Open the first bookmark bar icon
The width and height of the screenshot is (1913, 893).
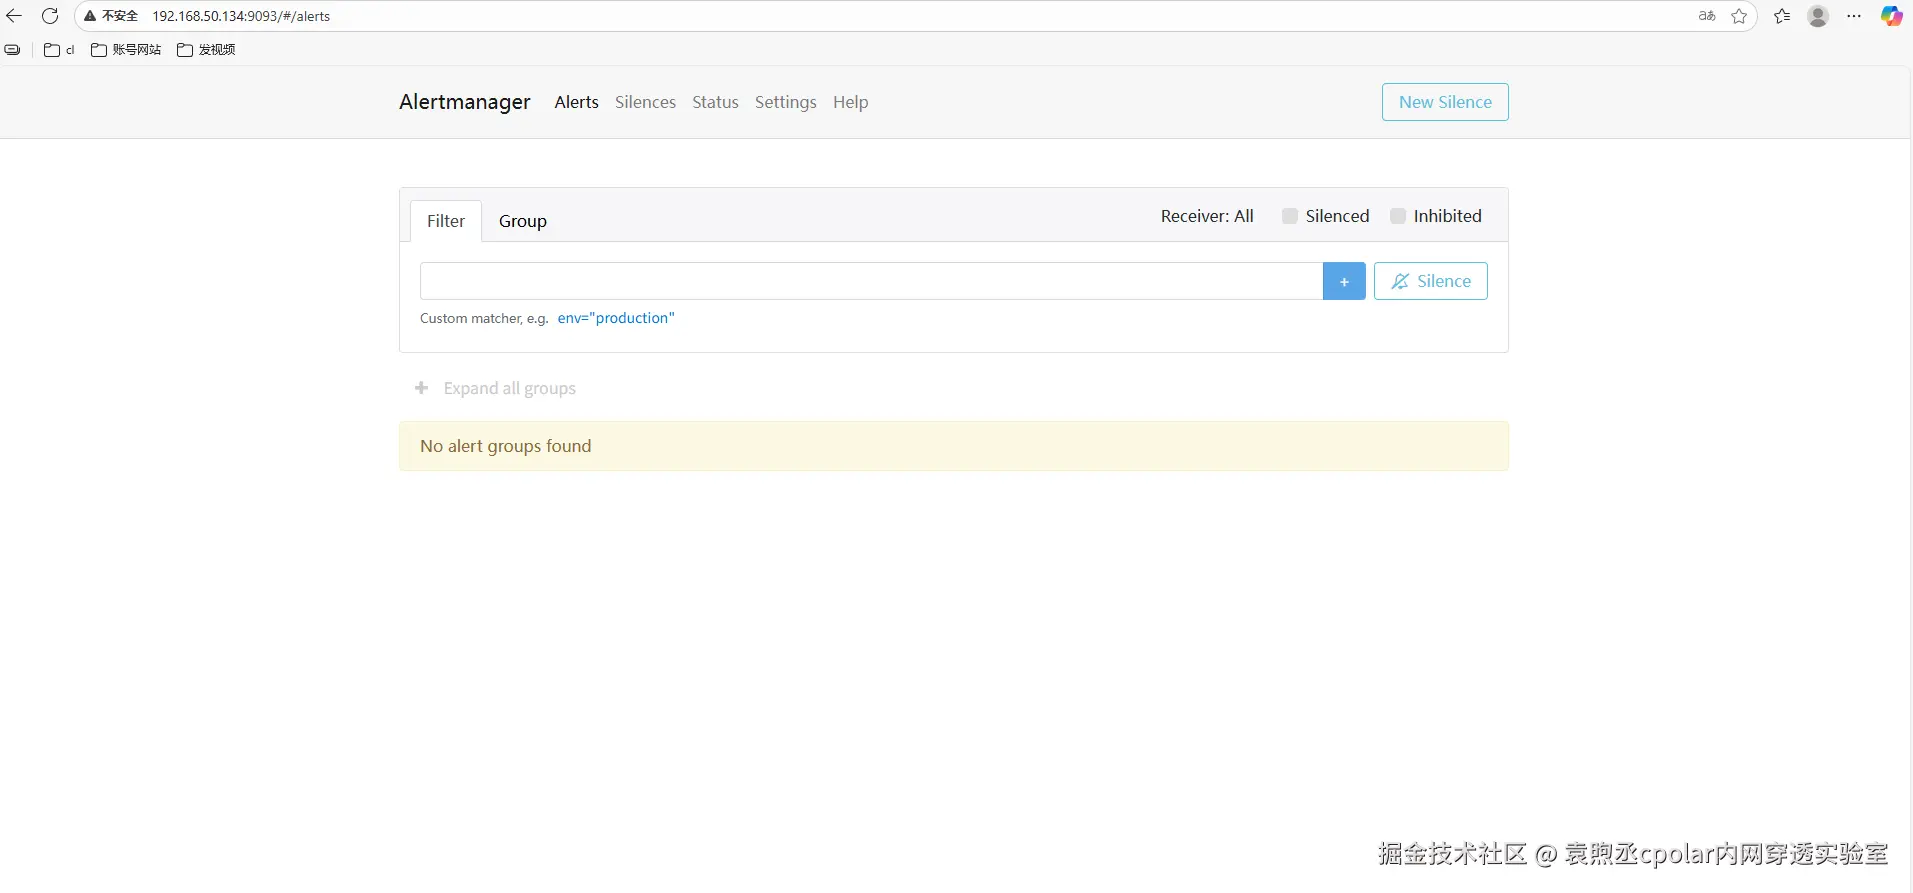pos(13,49)
